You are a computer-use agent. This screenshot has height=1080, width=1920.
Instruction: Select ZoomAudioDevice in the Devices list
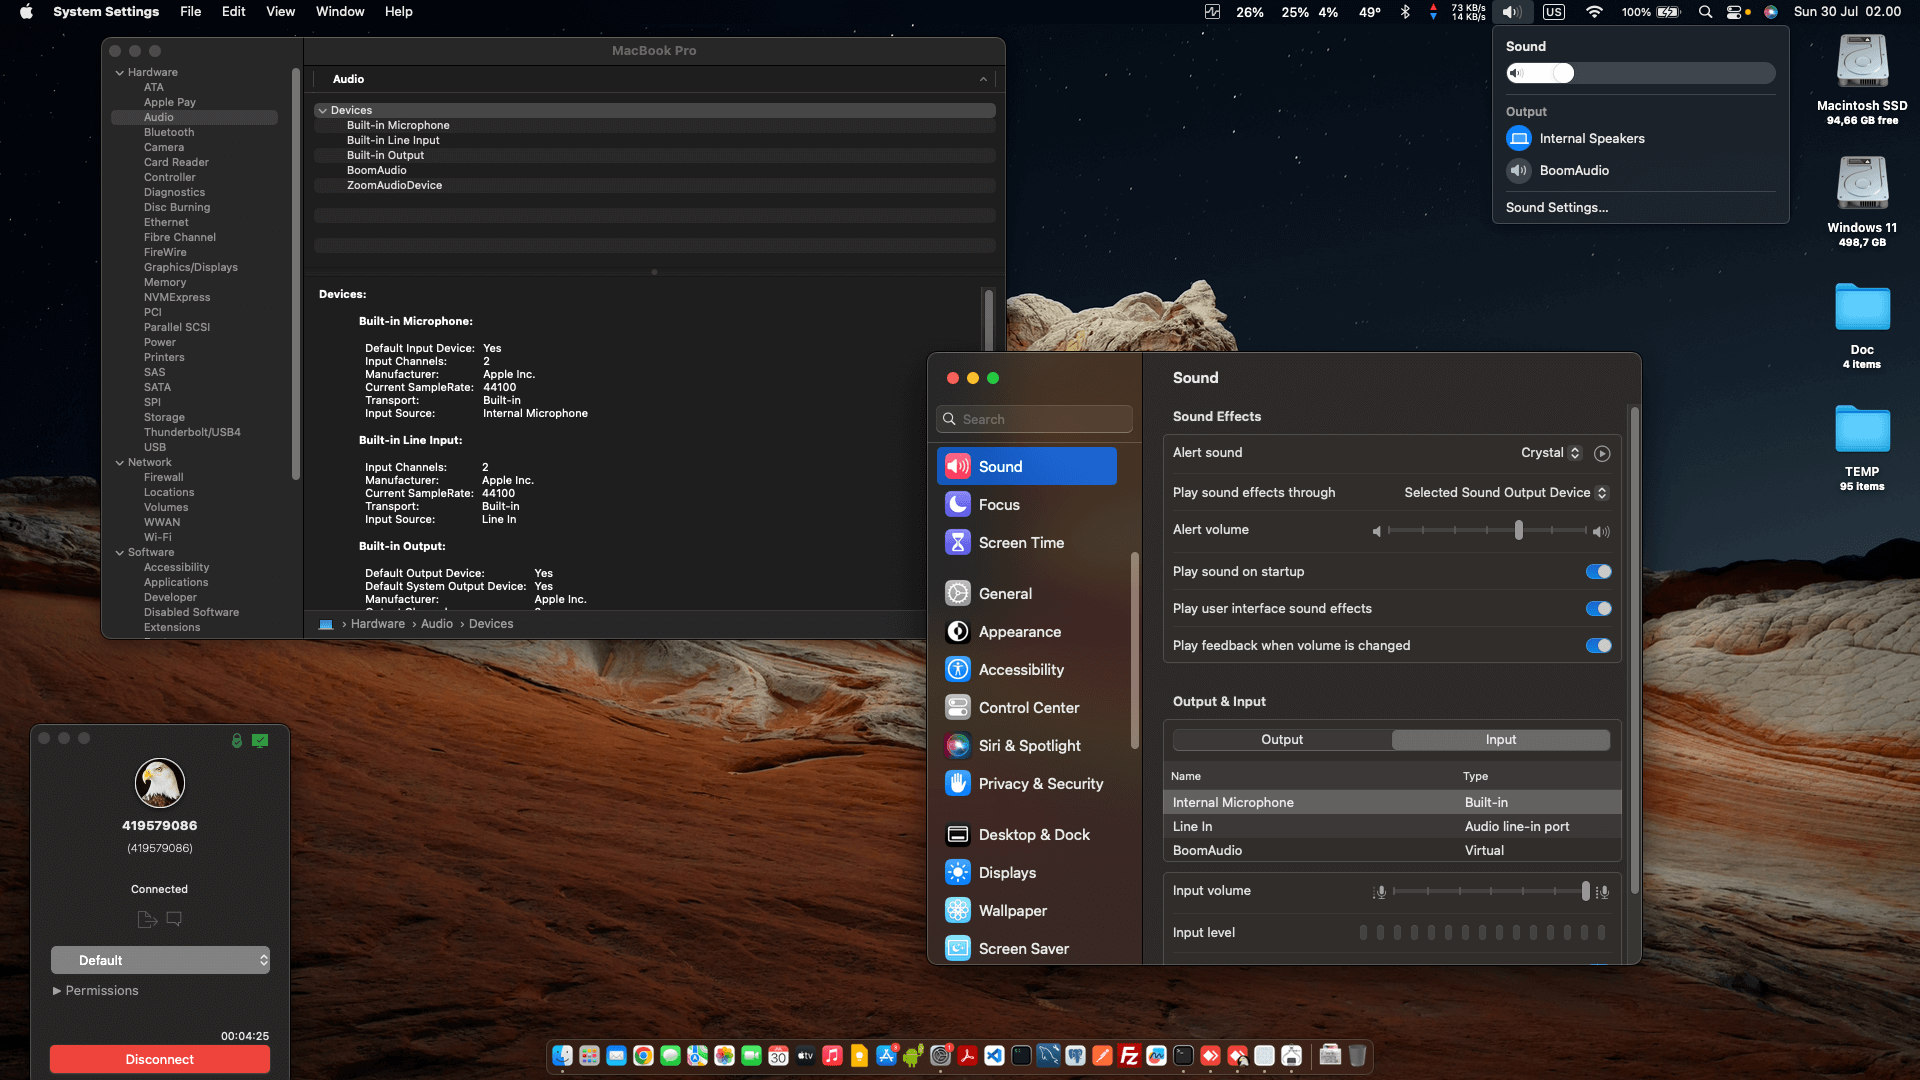coord(655,185)
